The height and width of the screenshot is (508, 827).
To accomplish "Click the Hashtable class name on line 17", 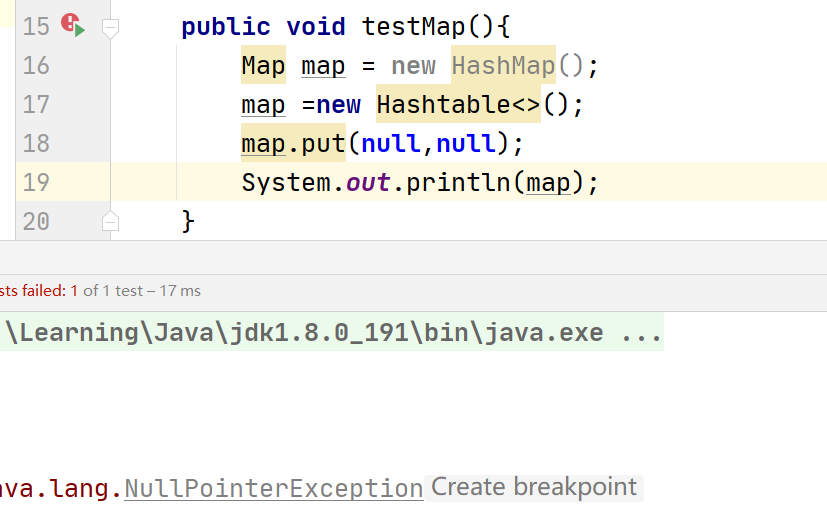I will point(443,104).
